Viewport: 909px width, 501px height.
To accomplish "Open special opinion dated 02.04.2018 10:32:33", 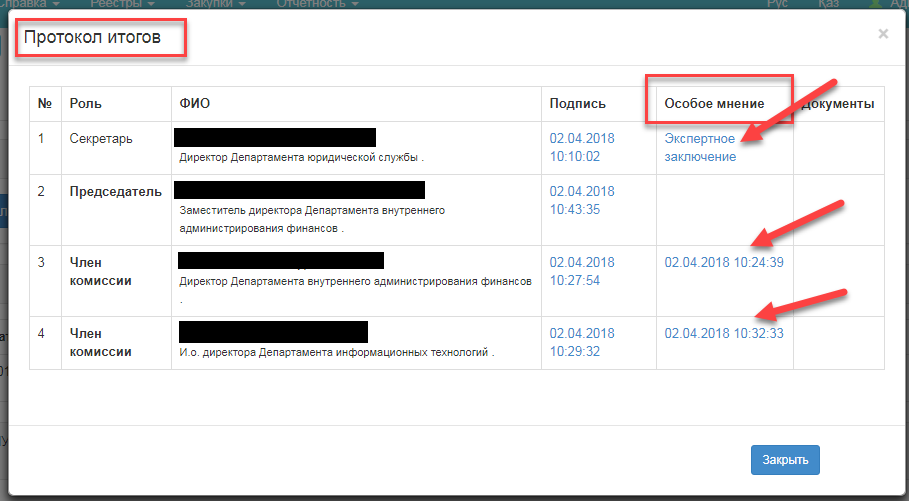I will pyautogui.click(x=723, y=334).
